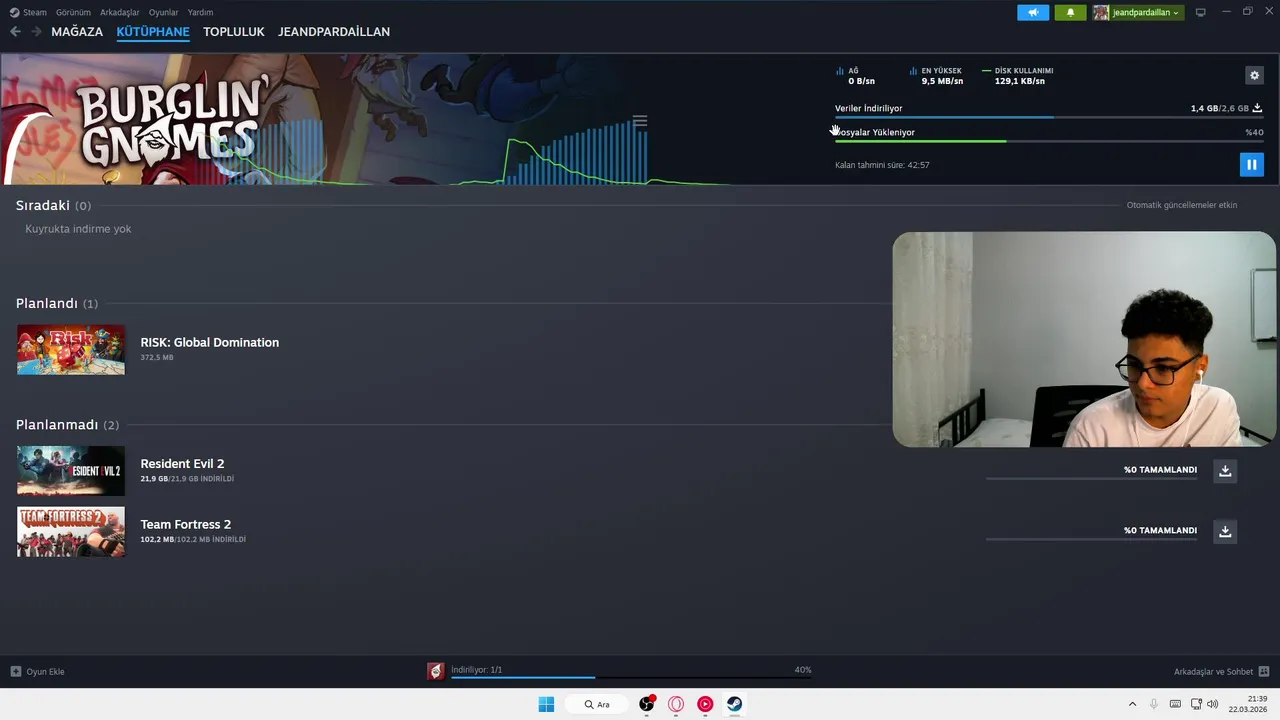This screenshot has height=720, width=1280.
Task: Click the Steam taskbar icon
Action: [x=734, y=704]
